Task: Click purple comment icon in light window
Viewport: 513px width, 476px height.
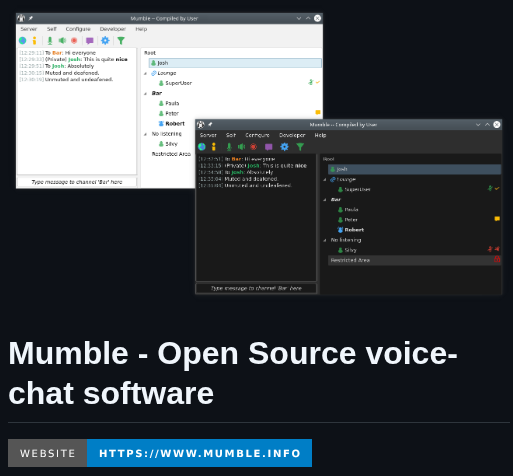Action: click(x=90, y=41)
